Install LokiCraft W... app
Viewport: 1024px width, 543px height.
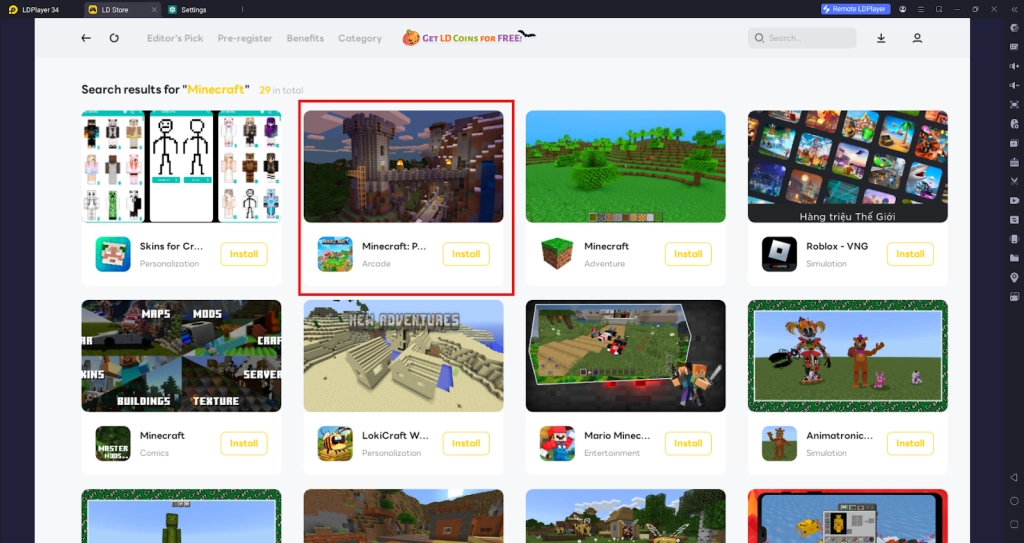point(466,444)
